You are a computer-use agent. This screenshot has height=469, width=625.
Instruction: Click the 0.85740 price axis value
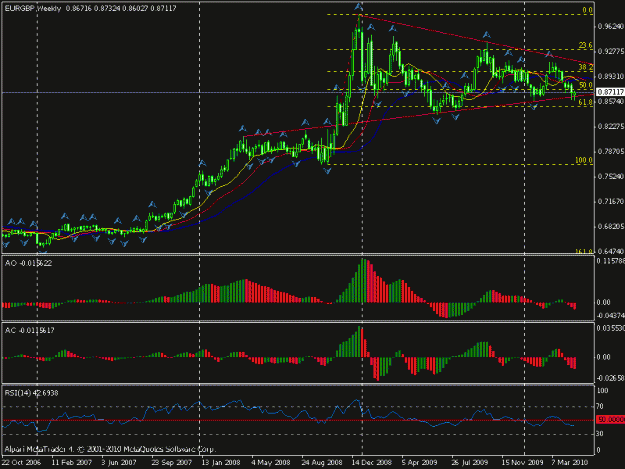610,102
